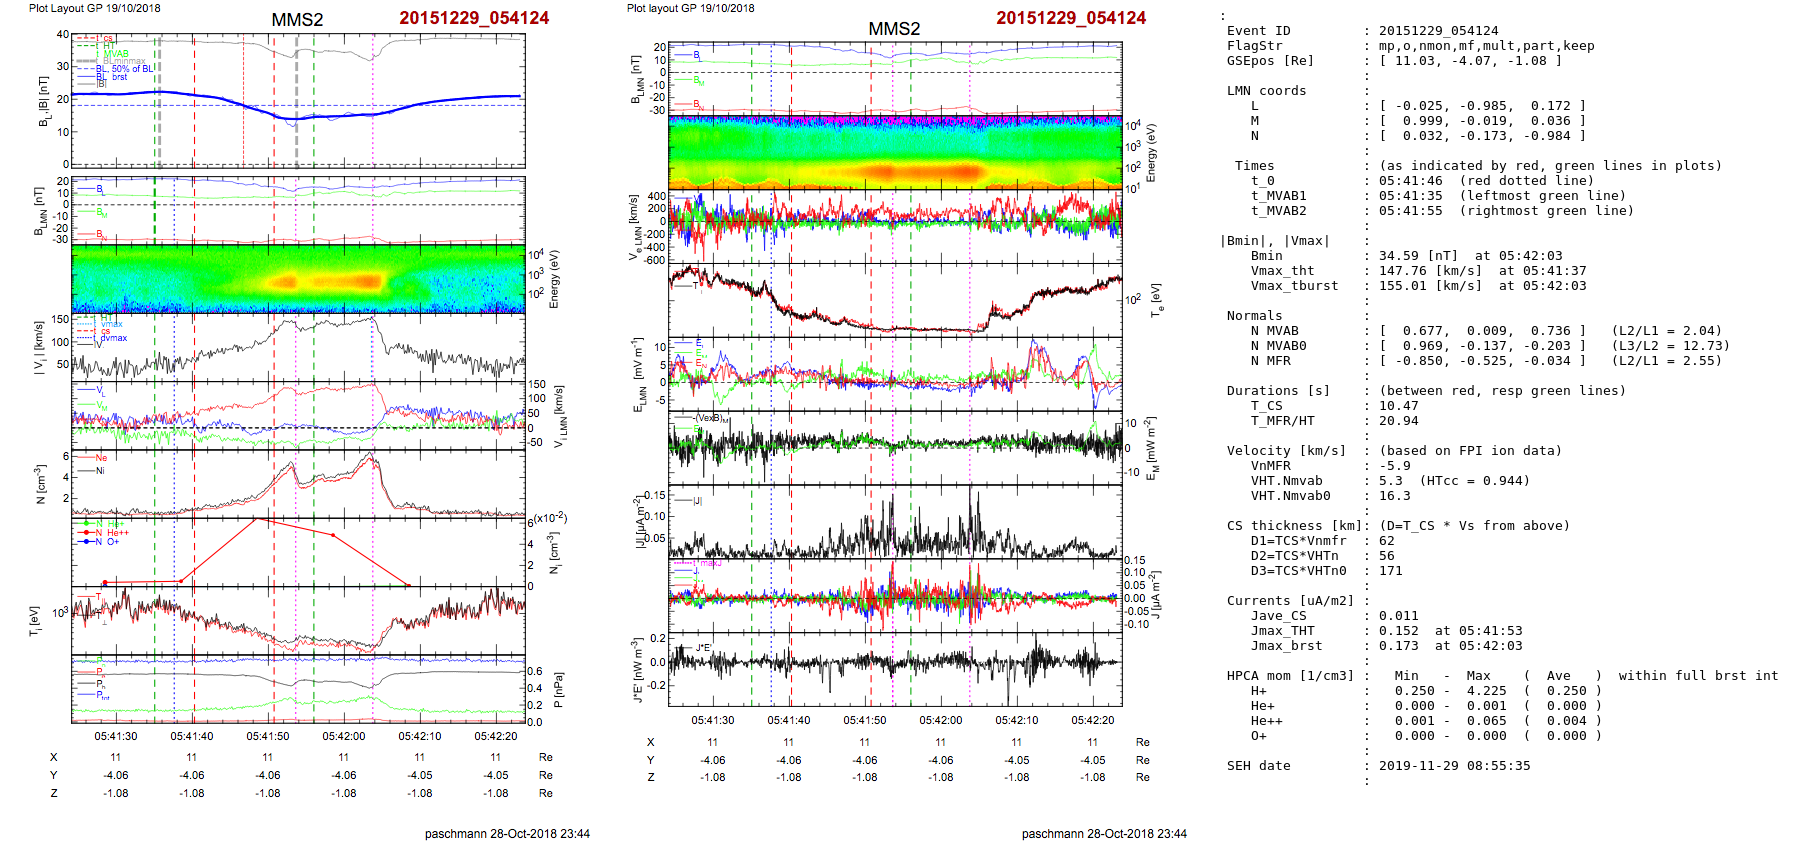Click the N [cm-3] axis label of left plot
Screen dimensions: 1804x841
pyautogui.click(x=40, y=484)
